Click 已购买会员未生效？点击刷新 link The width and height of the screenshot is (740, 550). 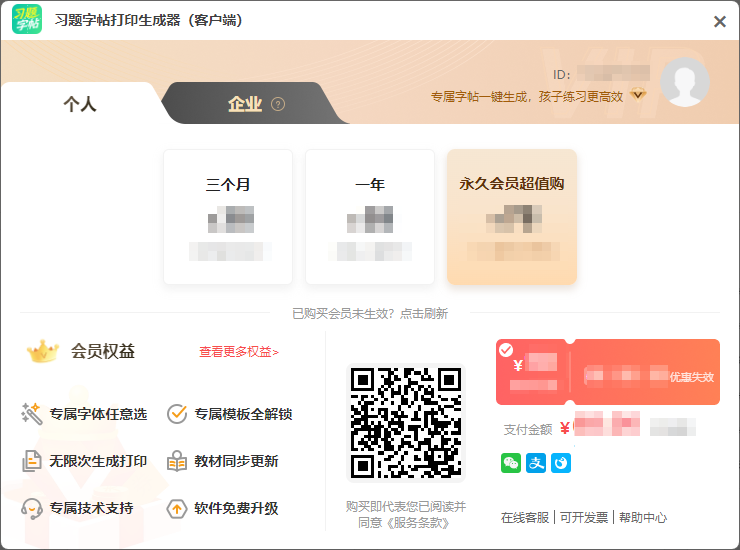click(370, 313)
